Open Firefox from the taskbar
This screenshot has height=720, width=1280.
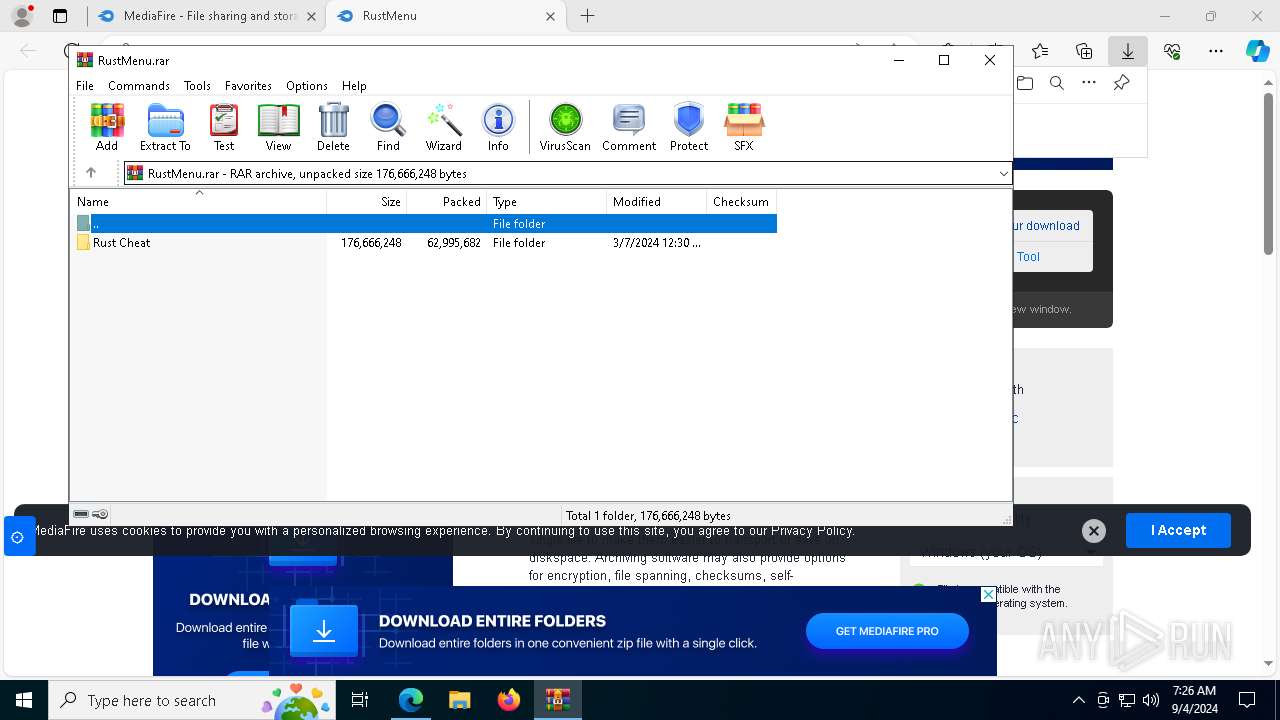(x=509, y=700)
